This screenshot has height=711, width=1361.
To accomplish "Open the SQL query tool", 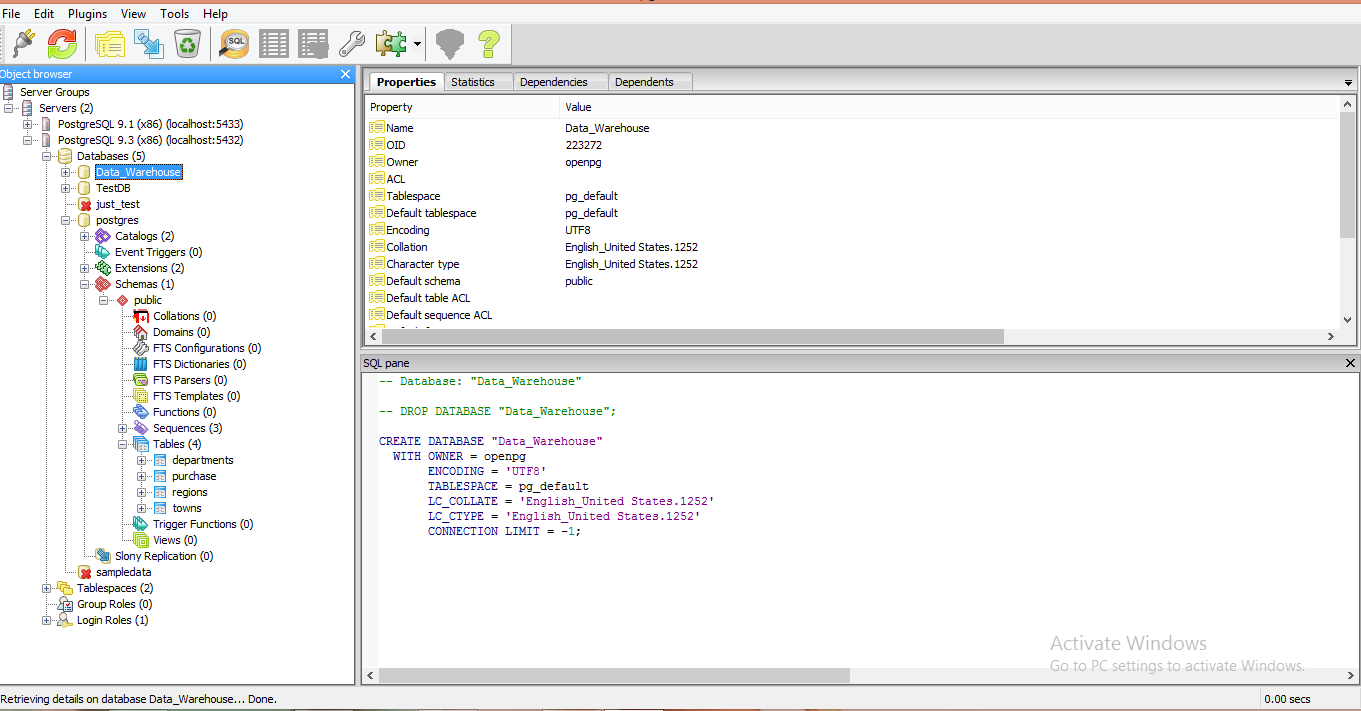I will (234, 43).
